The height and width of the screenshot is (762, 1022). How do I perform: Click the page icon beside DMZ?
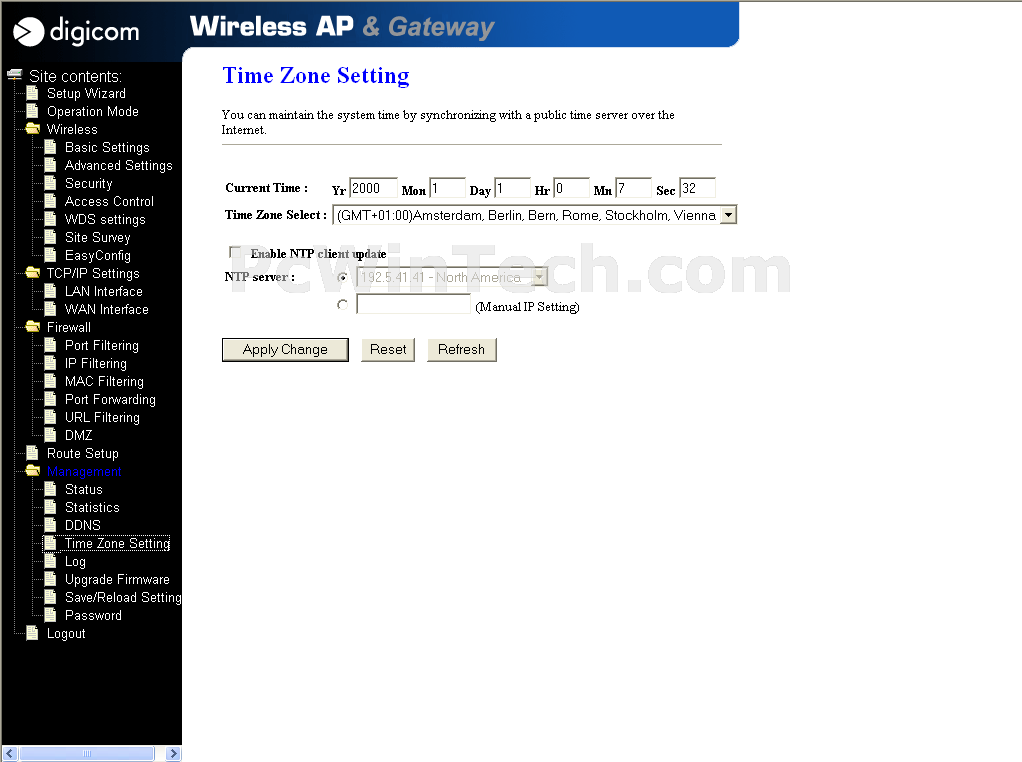point(50,435)
